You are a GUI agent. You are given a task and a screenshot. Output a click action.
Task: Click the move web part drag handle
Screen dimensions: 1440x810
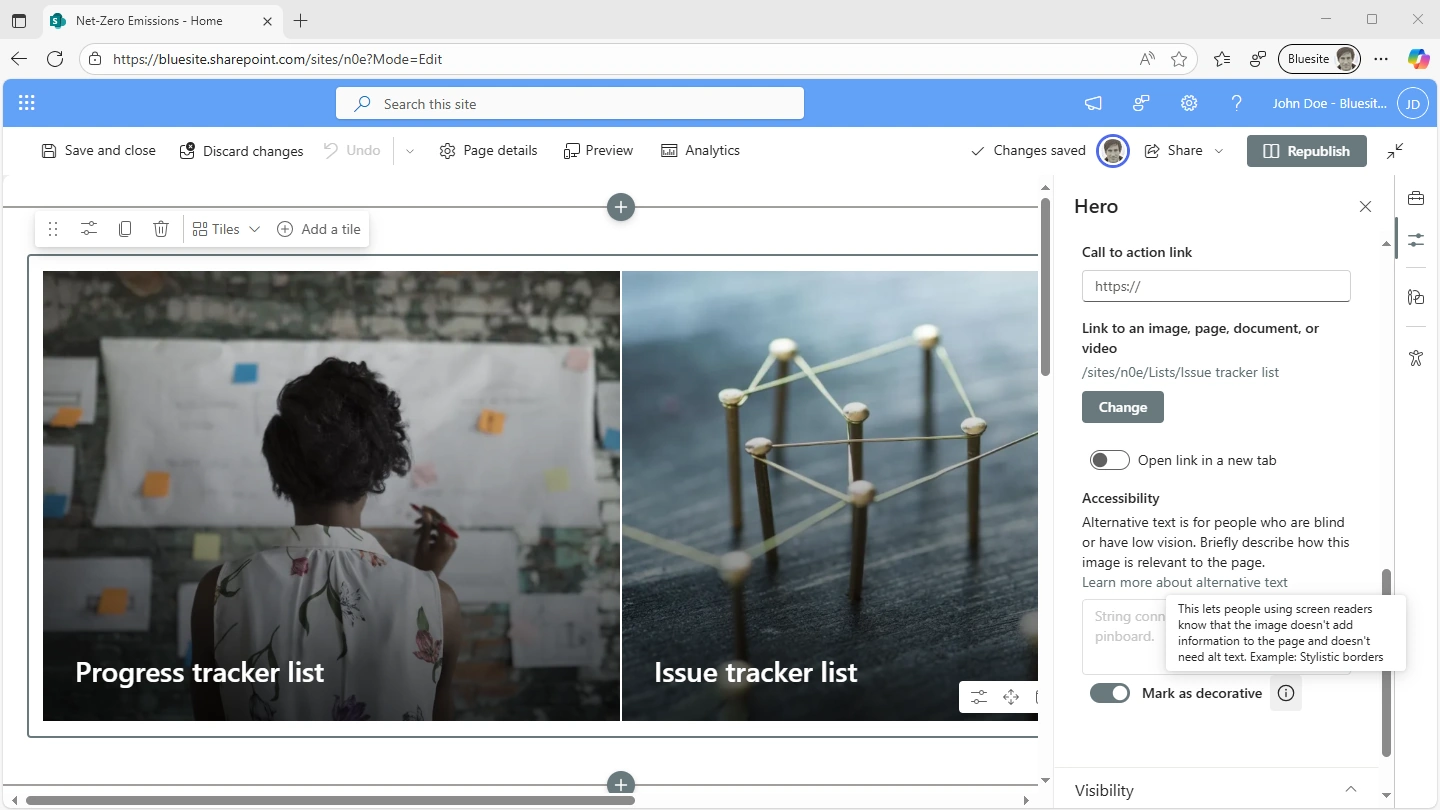53,229
